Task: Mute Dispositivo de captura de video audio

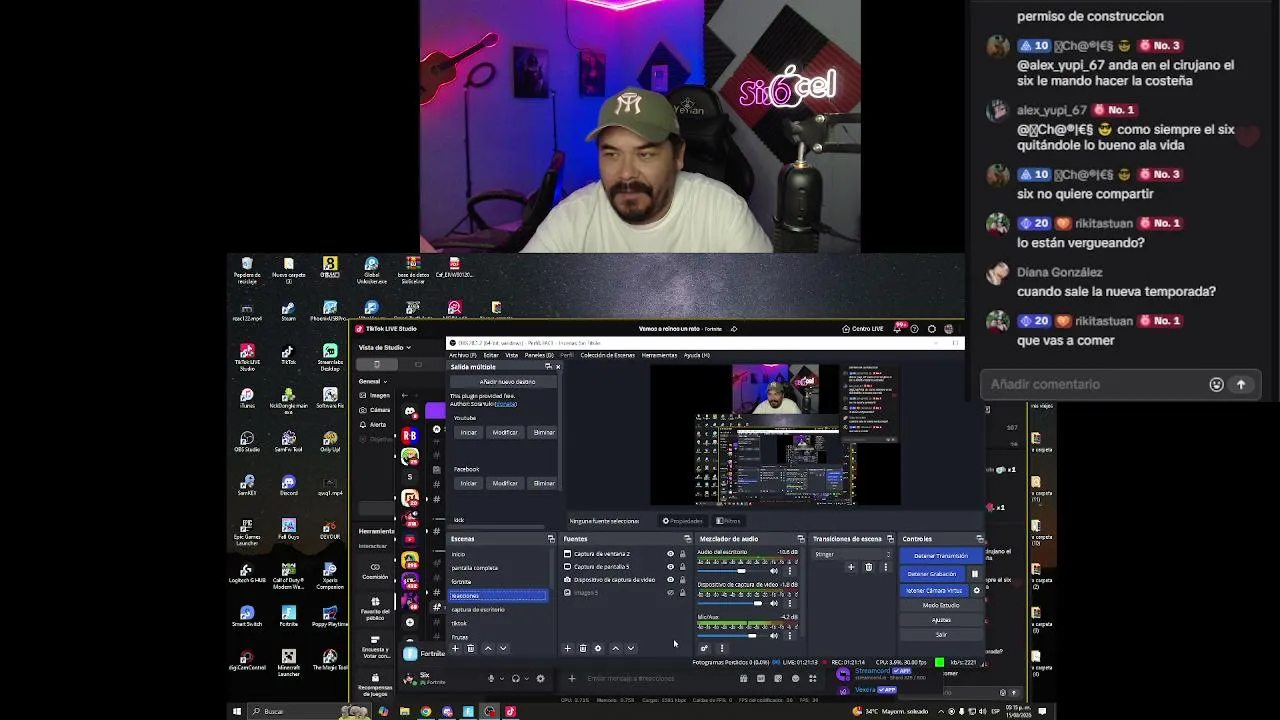Action: click(x=774, y=604)
